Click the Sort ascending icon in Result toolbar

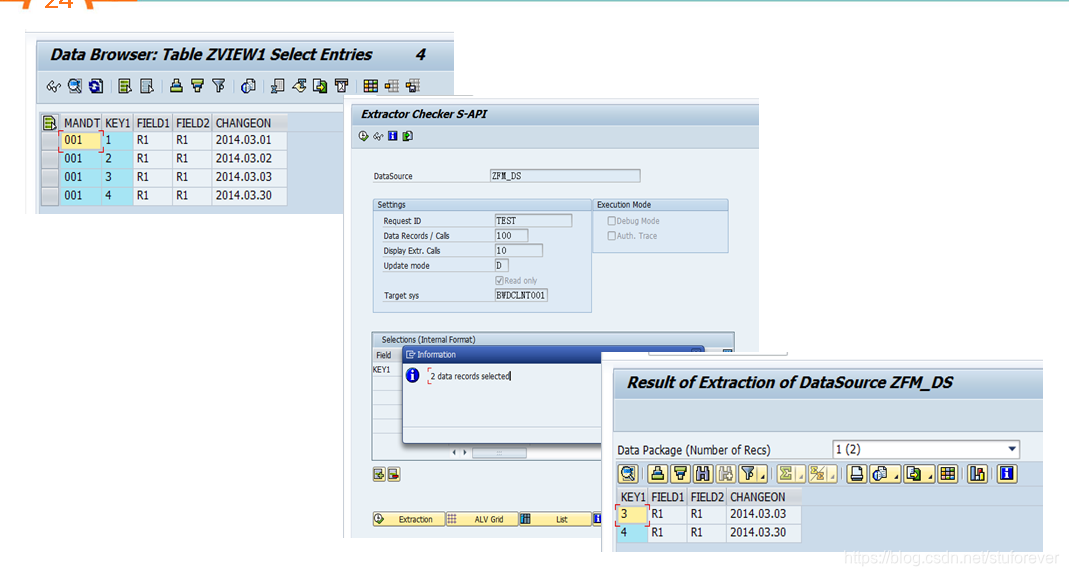click(657, 474)
